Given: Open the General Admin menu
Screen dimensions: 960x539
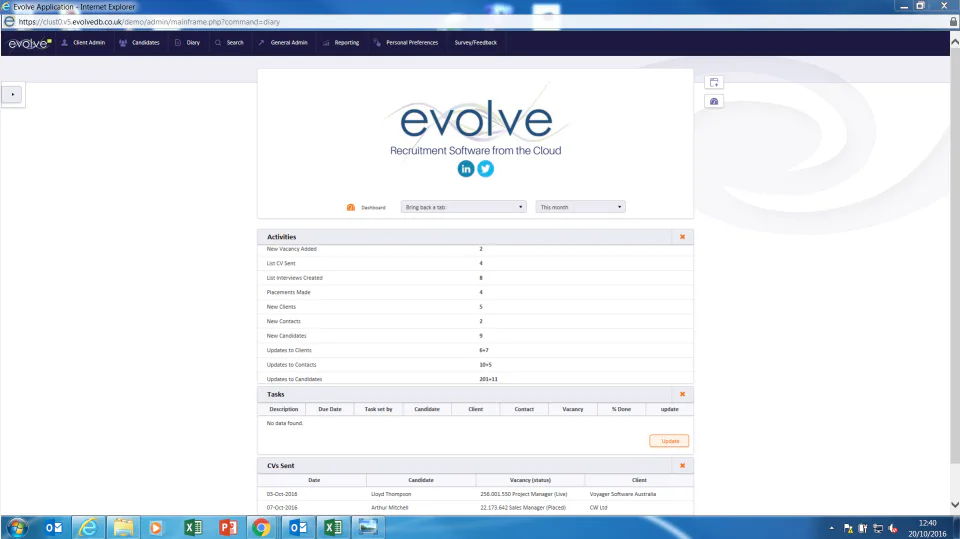Looking at the screenshot, I should click(x=282, y=43).
